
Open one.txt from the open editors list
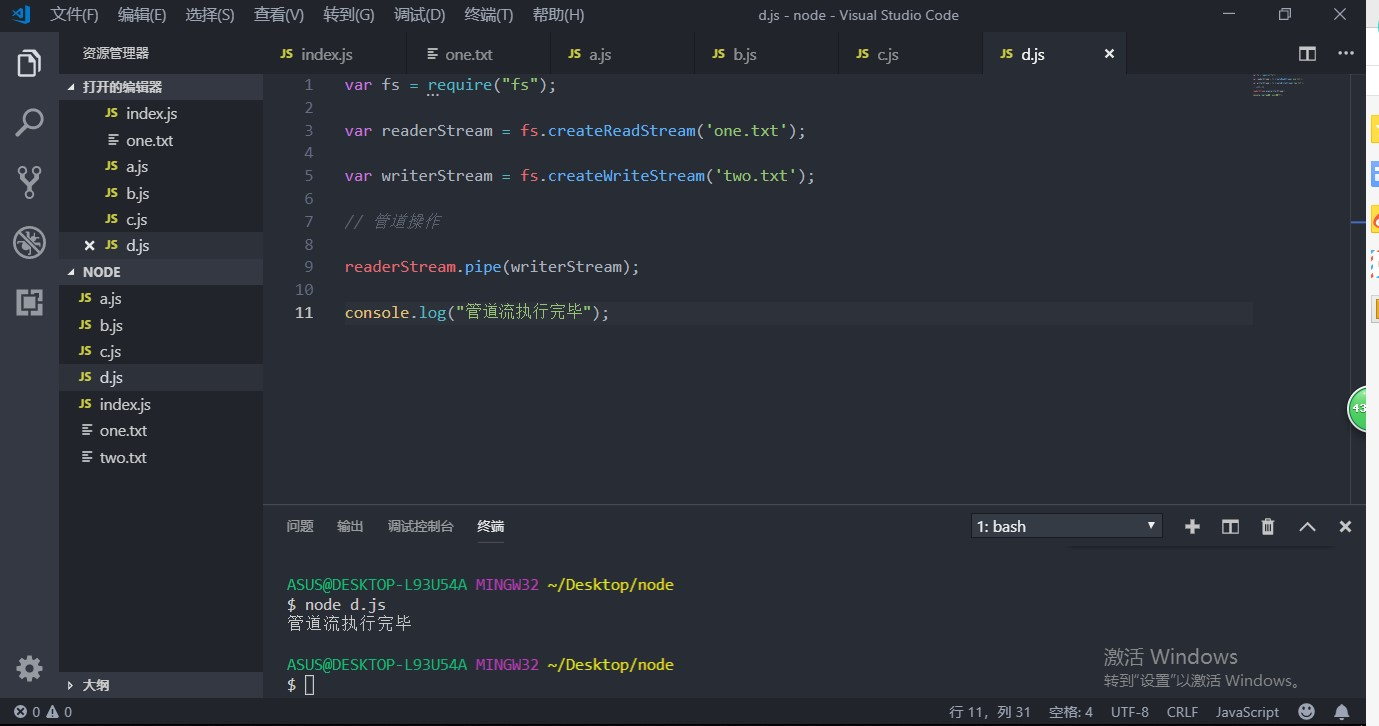[x=161, y=141]
